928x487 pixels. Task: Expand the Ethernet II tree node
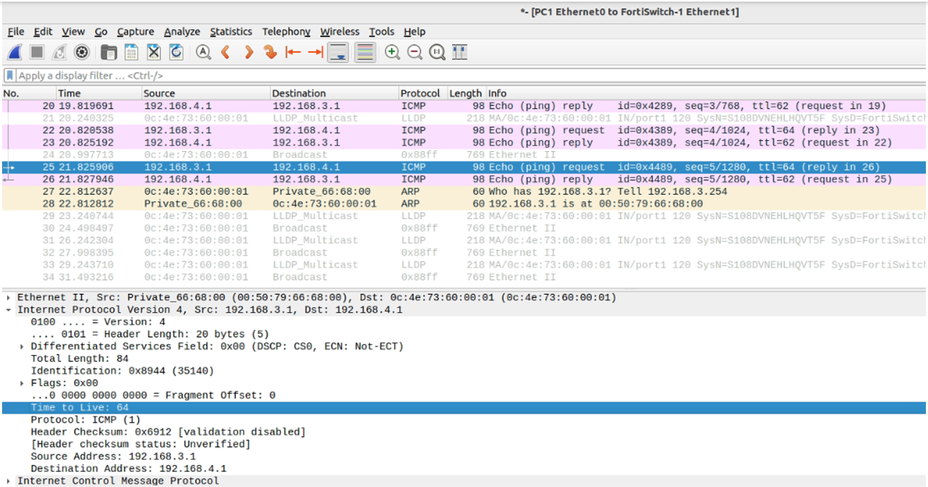point(9,298)
